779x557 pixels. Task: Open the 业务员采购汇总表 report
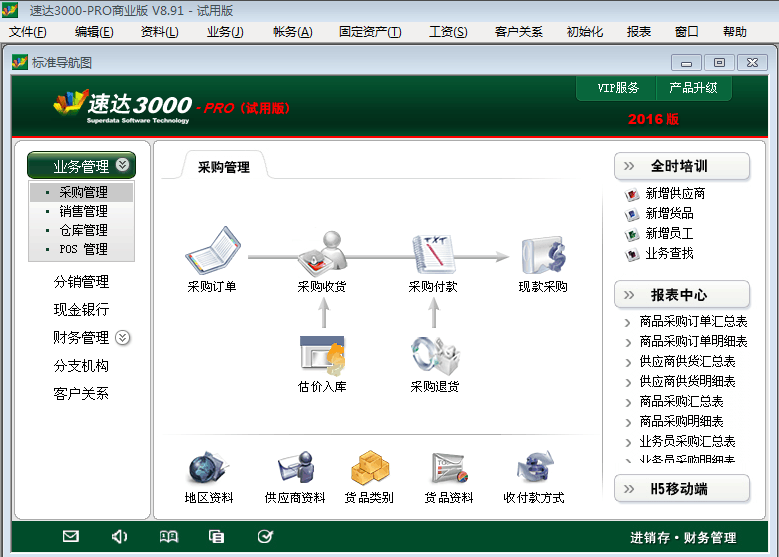pos(687,441)
